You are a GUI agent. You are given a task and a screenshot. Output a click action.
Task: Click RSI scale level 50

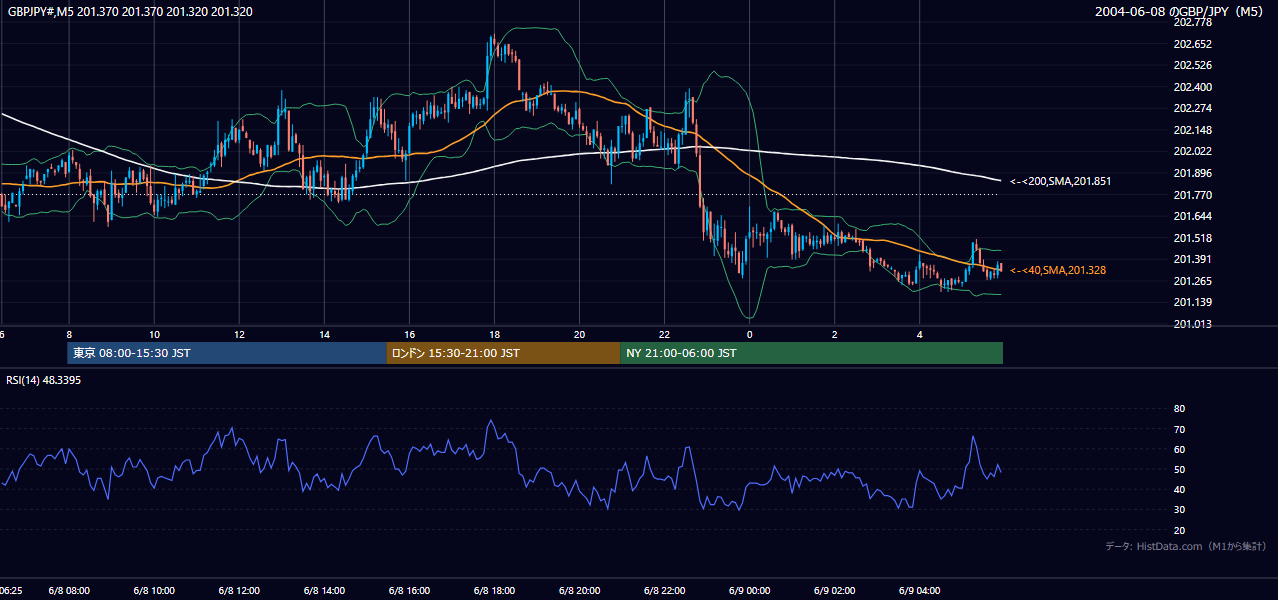click(1179, 469)
